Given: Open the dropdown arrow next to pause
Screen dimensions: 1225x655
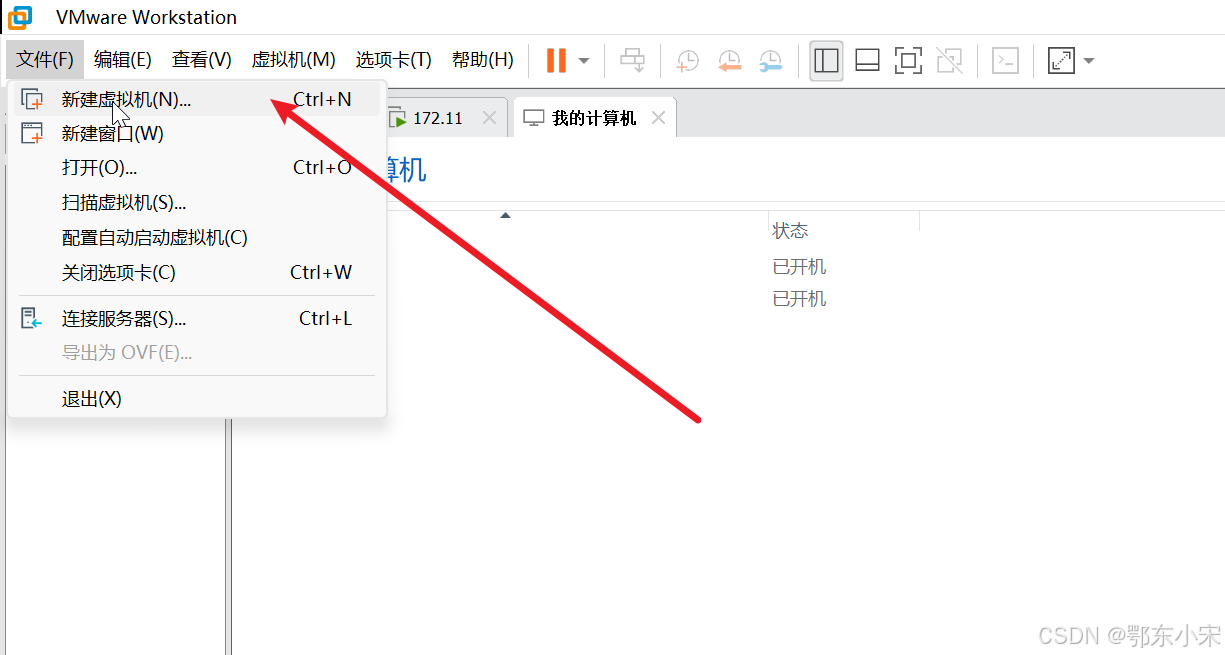Looking at the screenshot, I should 584,61.
